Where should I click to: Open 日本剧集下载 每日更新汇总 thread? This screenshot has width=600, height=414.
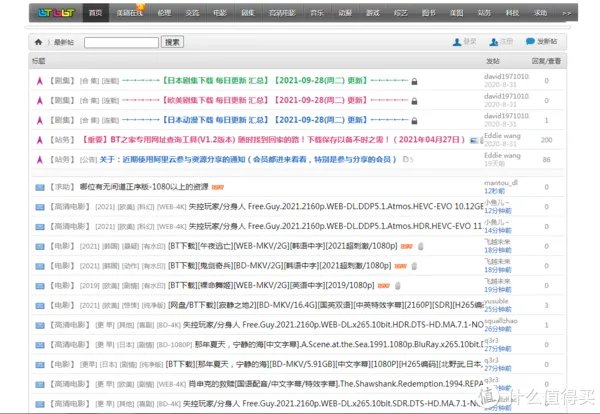coord(265,81)
